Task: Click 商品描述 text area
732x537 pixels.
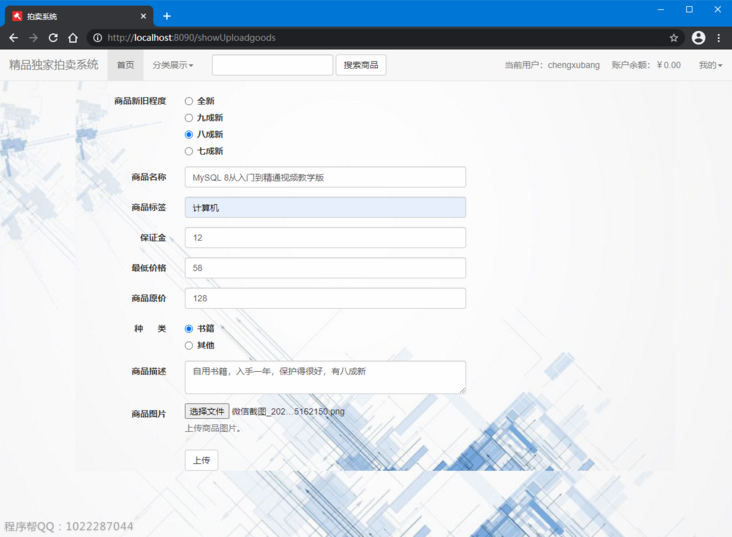Action: (x=325, y=377)
